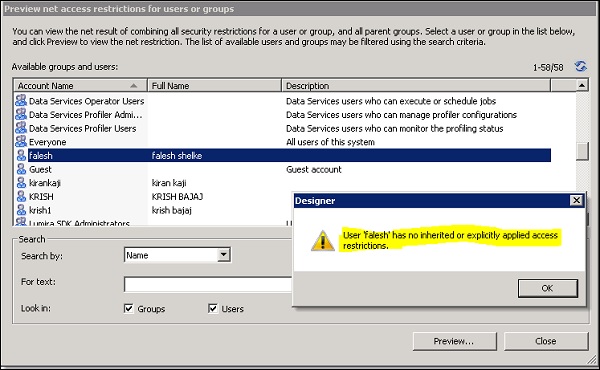Click the Data Services Operator Users group icon

[x=21, y=101]
